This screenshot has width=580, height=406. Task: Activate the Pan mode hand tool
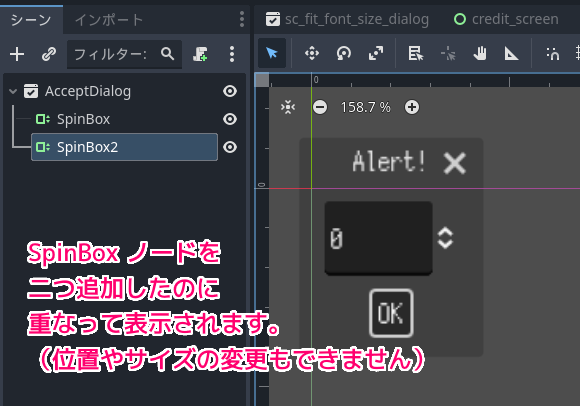pos(480,54)
